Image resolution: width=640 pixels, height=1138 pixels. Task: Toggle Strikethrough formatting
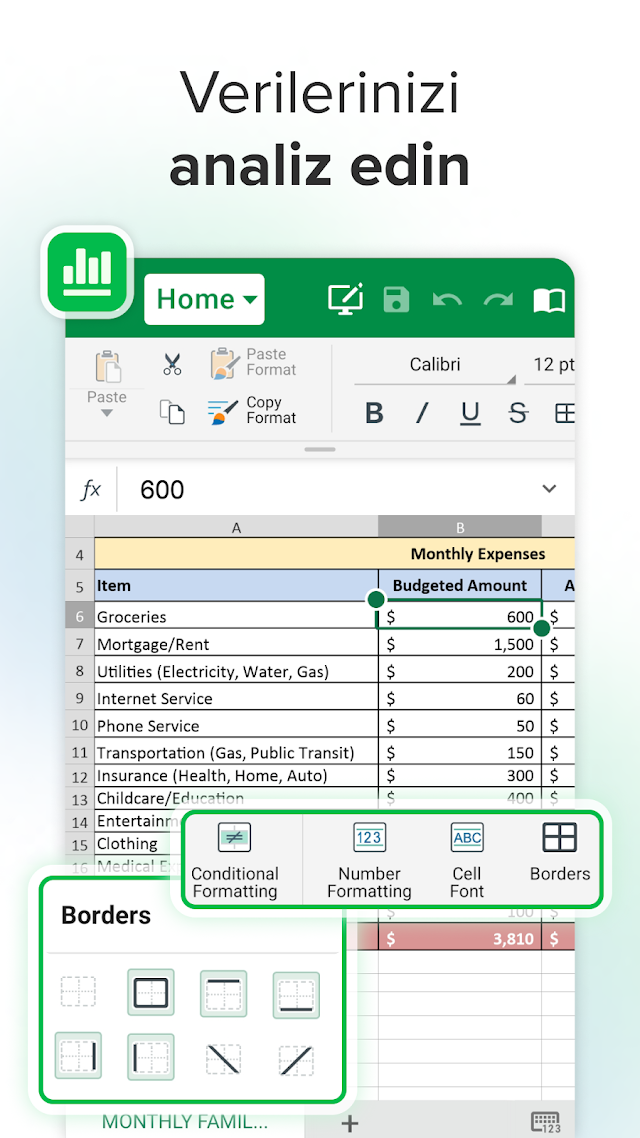coord(517,413)
